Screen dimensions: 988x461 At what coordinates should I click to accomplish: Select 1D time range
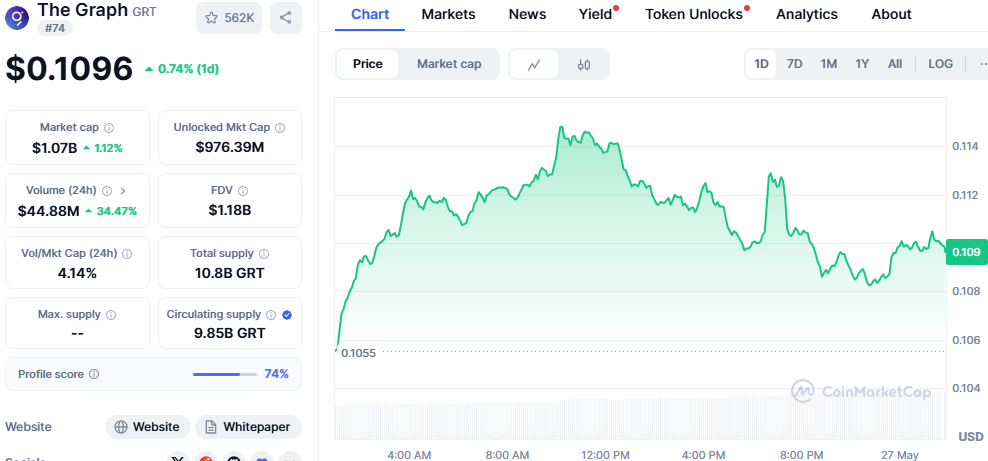762,64
